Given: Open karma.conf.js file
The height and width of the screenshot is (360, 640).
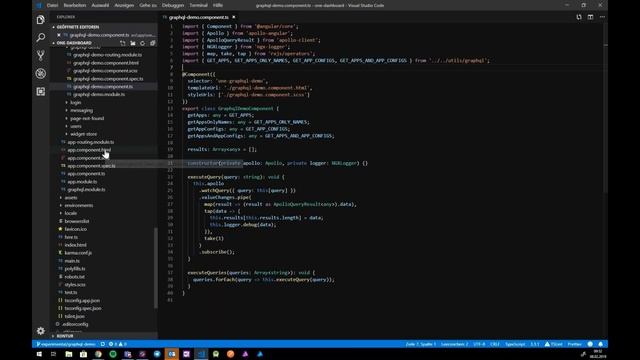Looking at the screenshot, I should click(78, 253).
